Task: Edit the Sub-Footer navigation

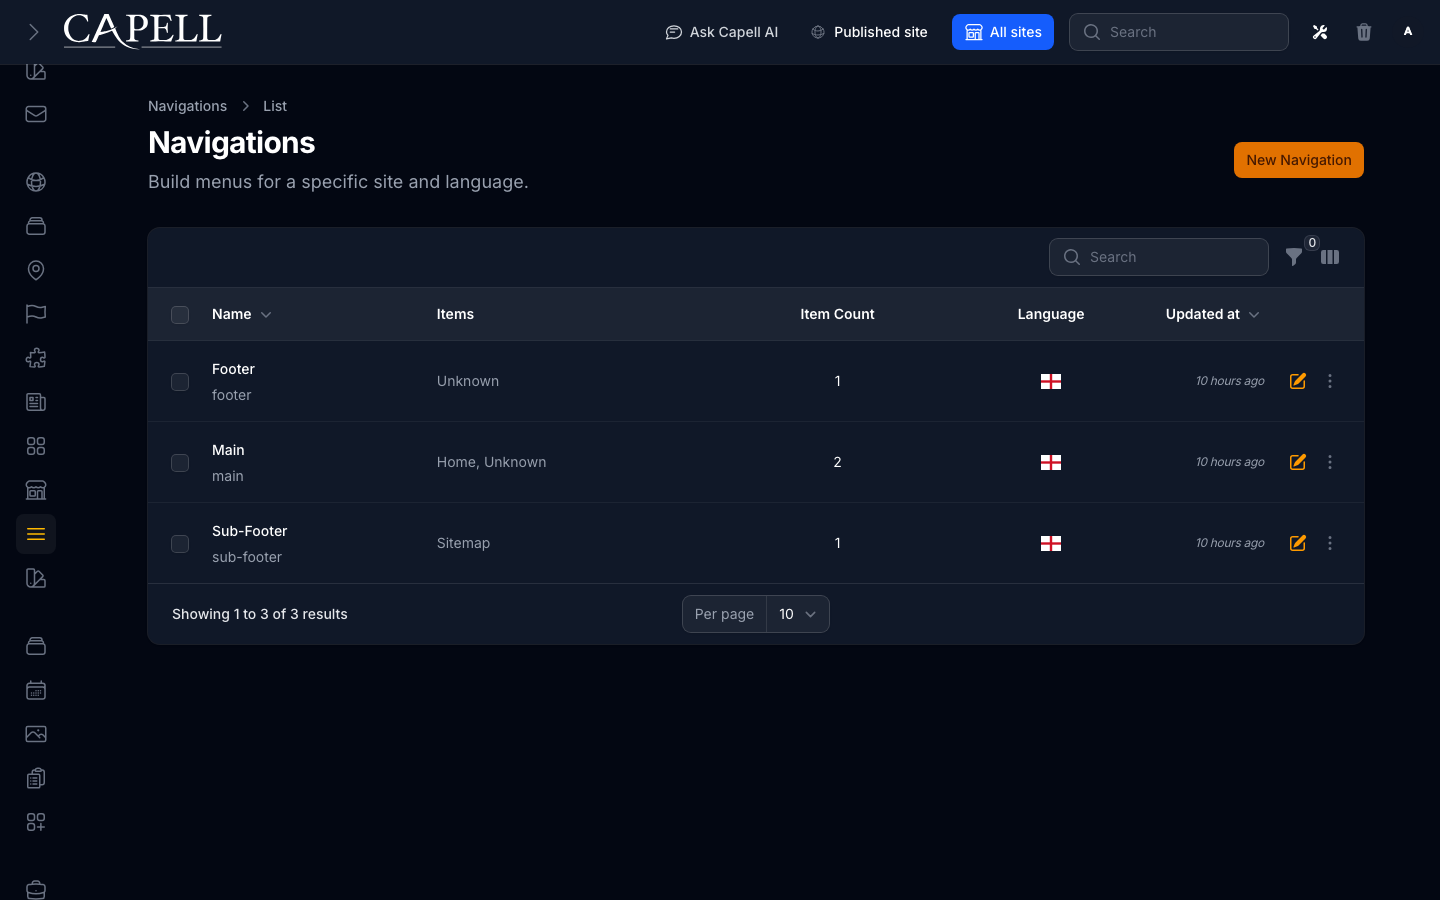Action: click(x=1298, y=543)
